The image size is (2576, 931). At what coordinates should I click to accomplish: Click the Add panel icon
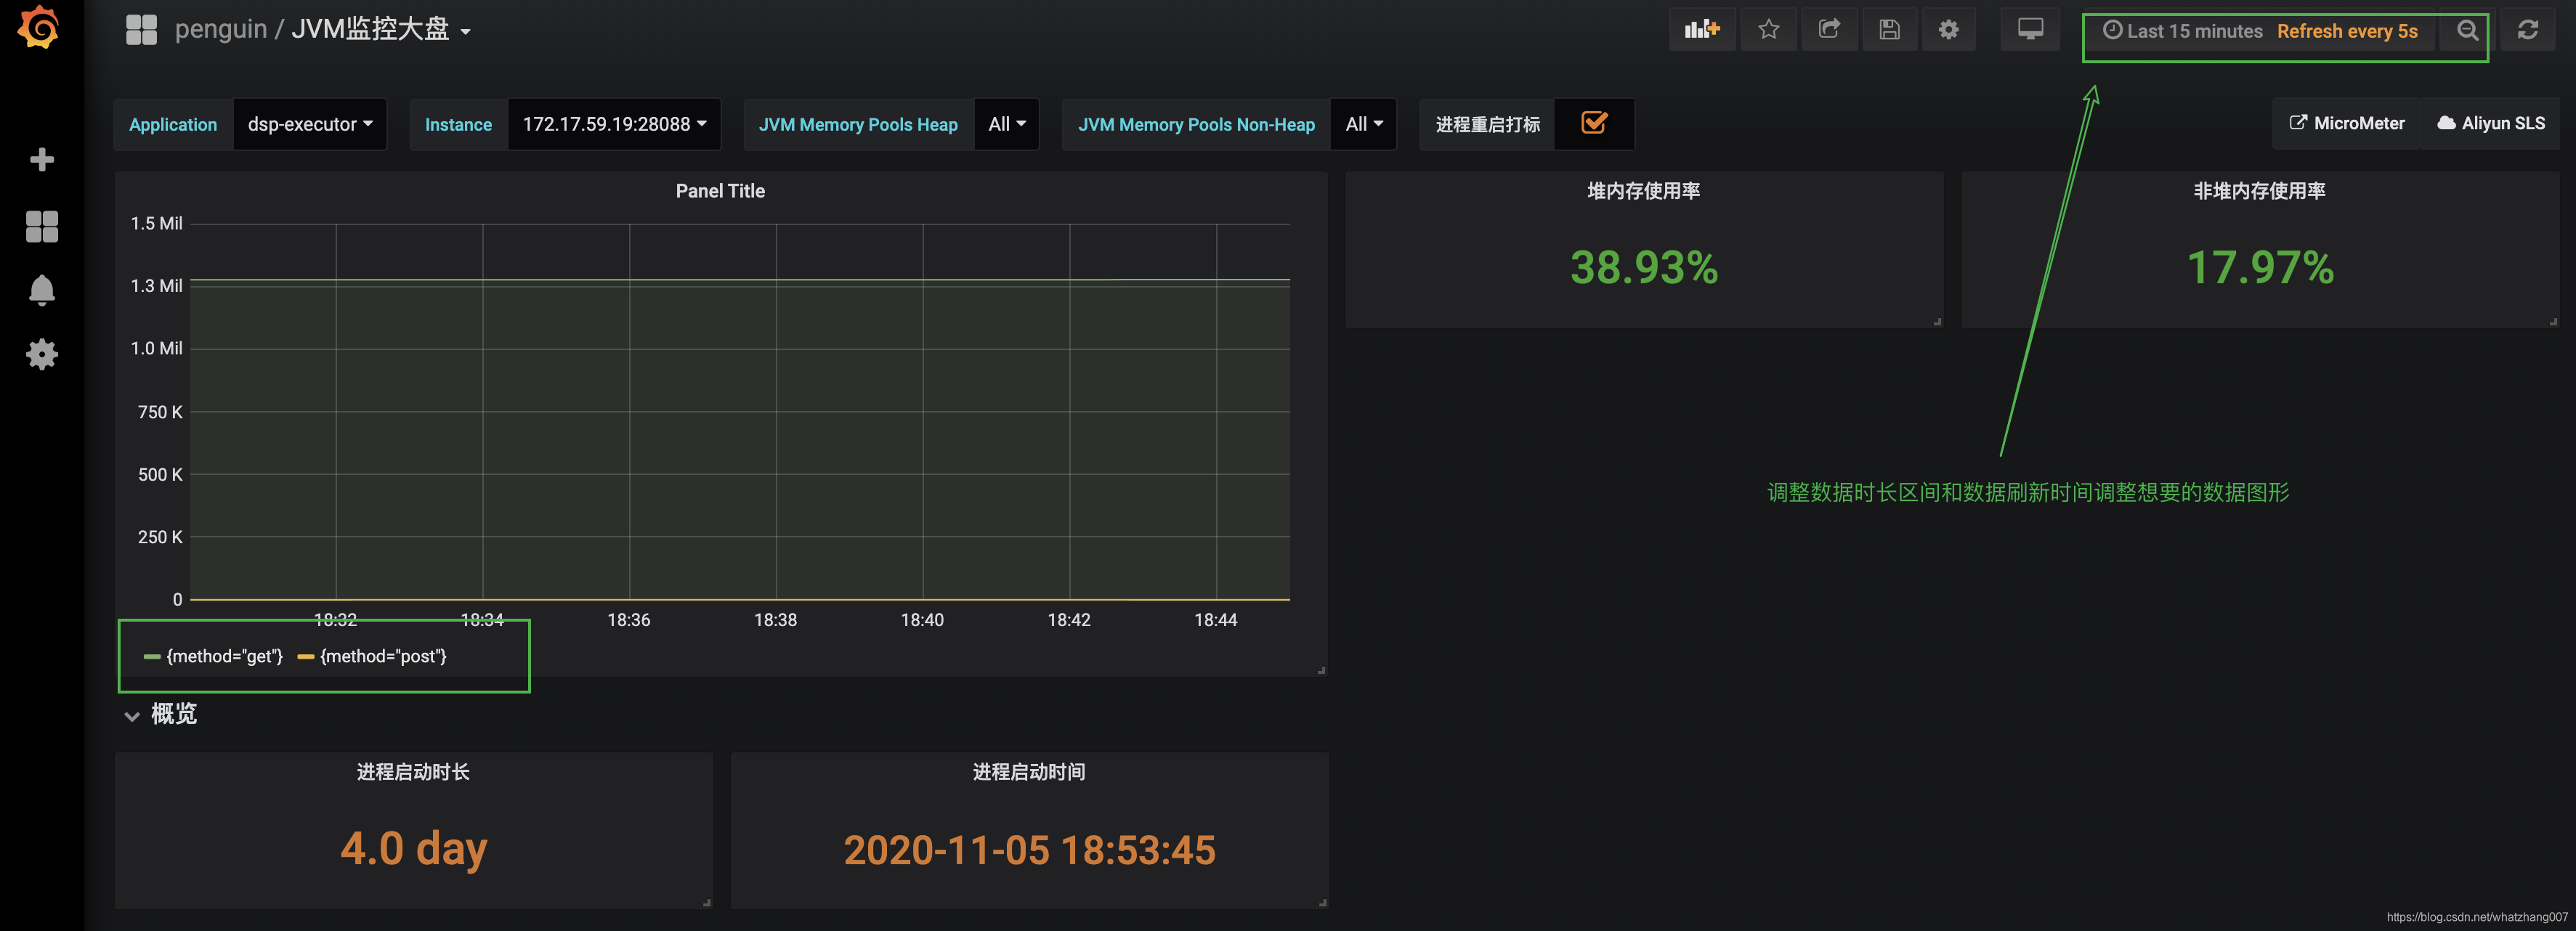point(1701,30)
